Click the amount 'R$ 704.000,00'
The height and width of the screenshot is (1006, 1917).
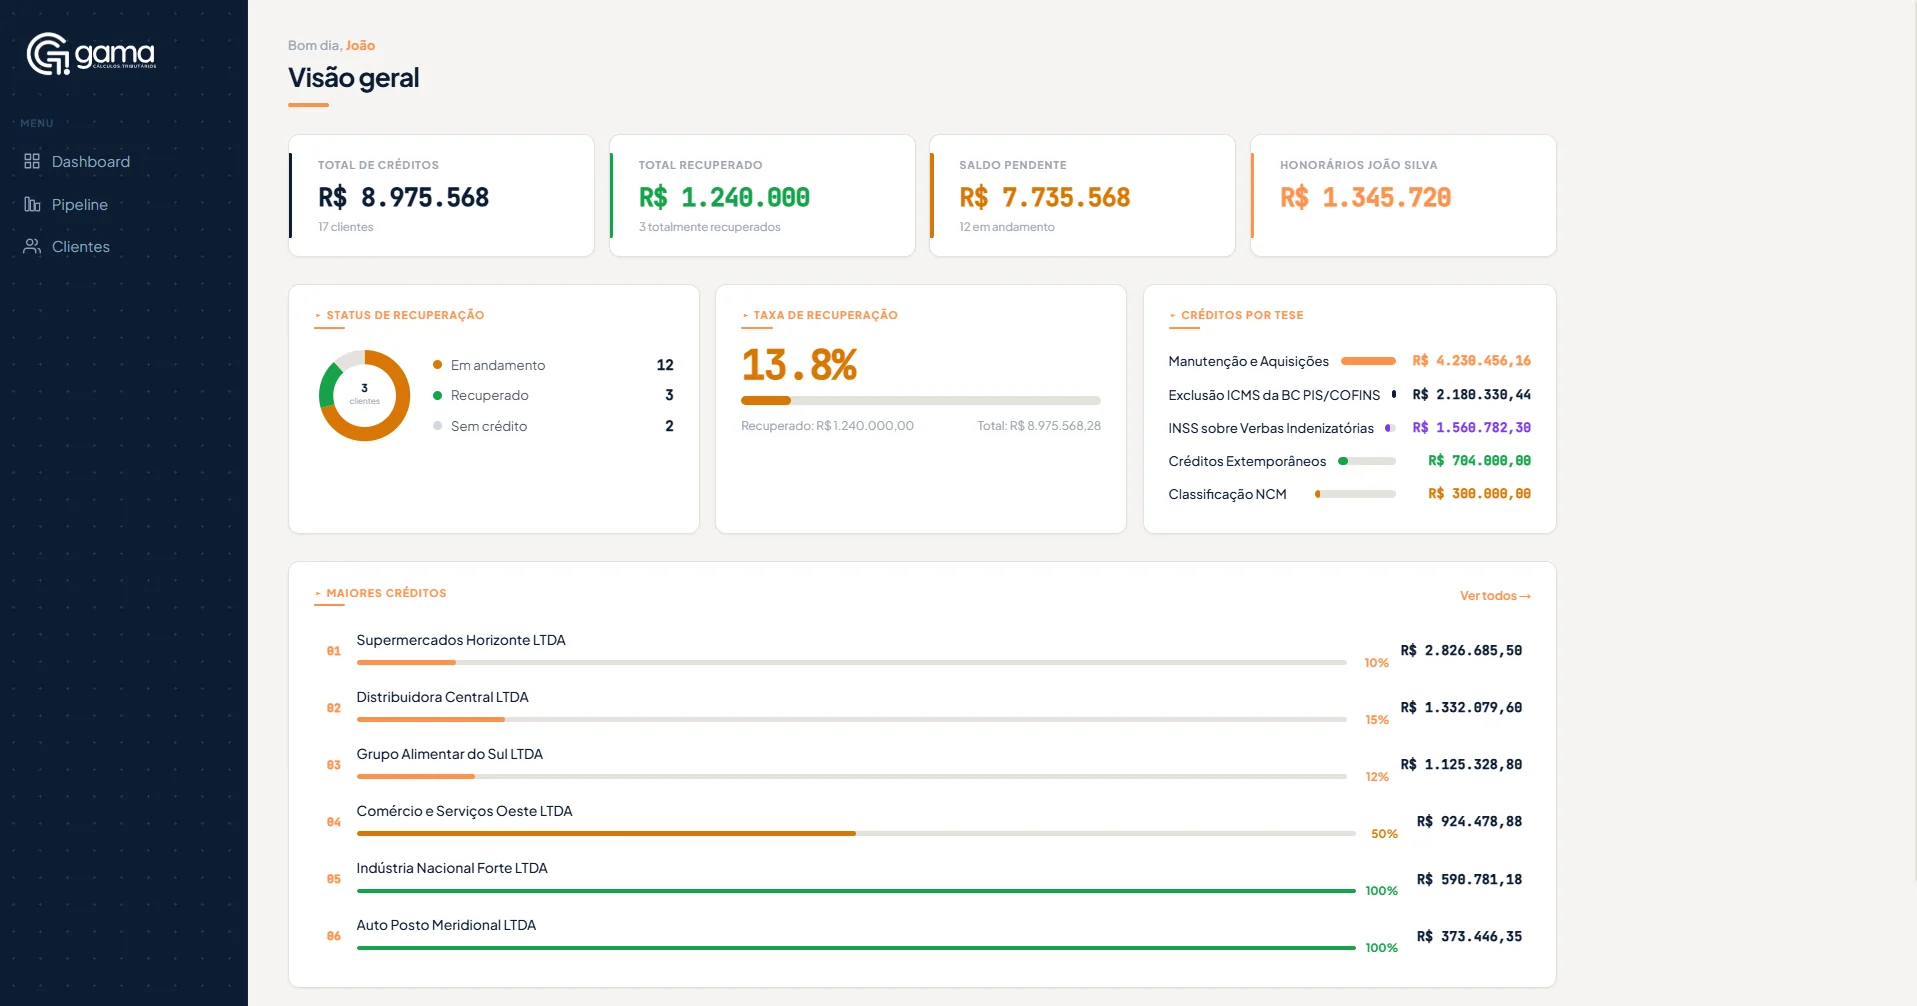pos(1479,460)
